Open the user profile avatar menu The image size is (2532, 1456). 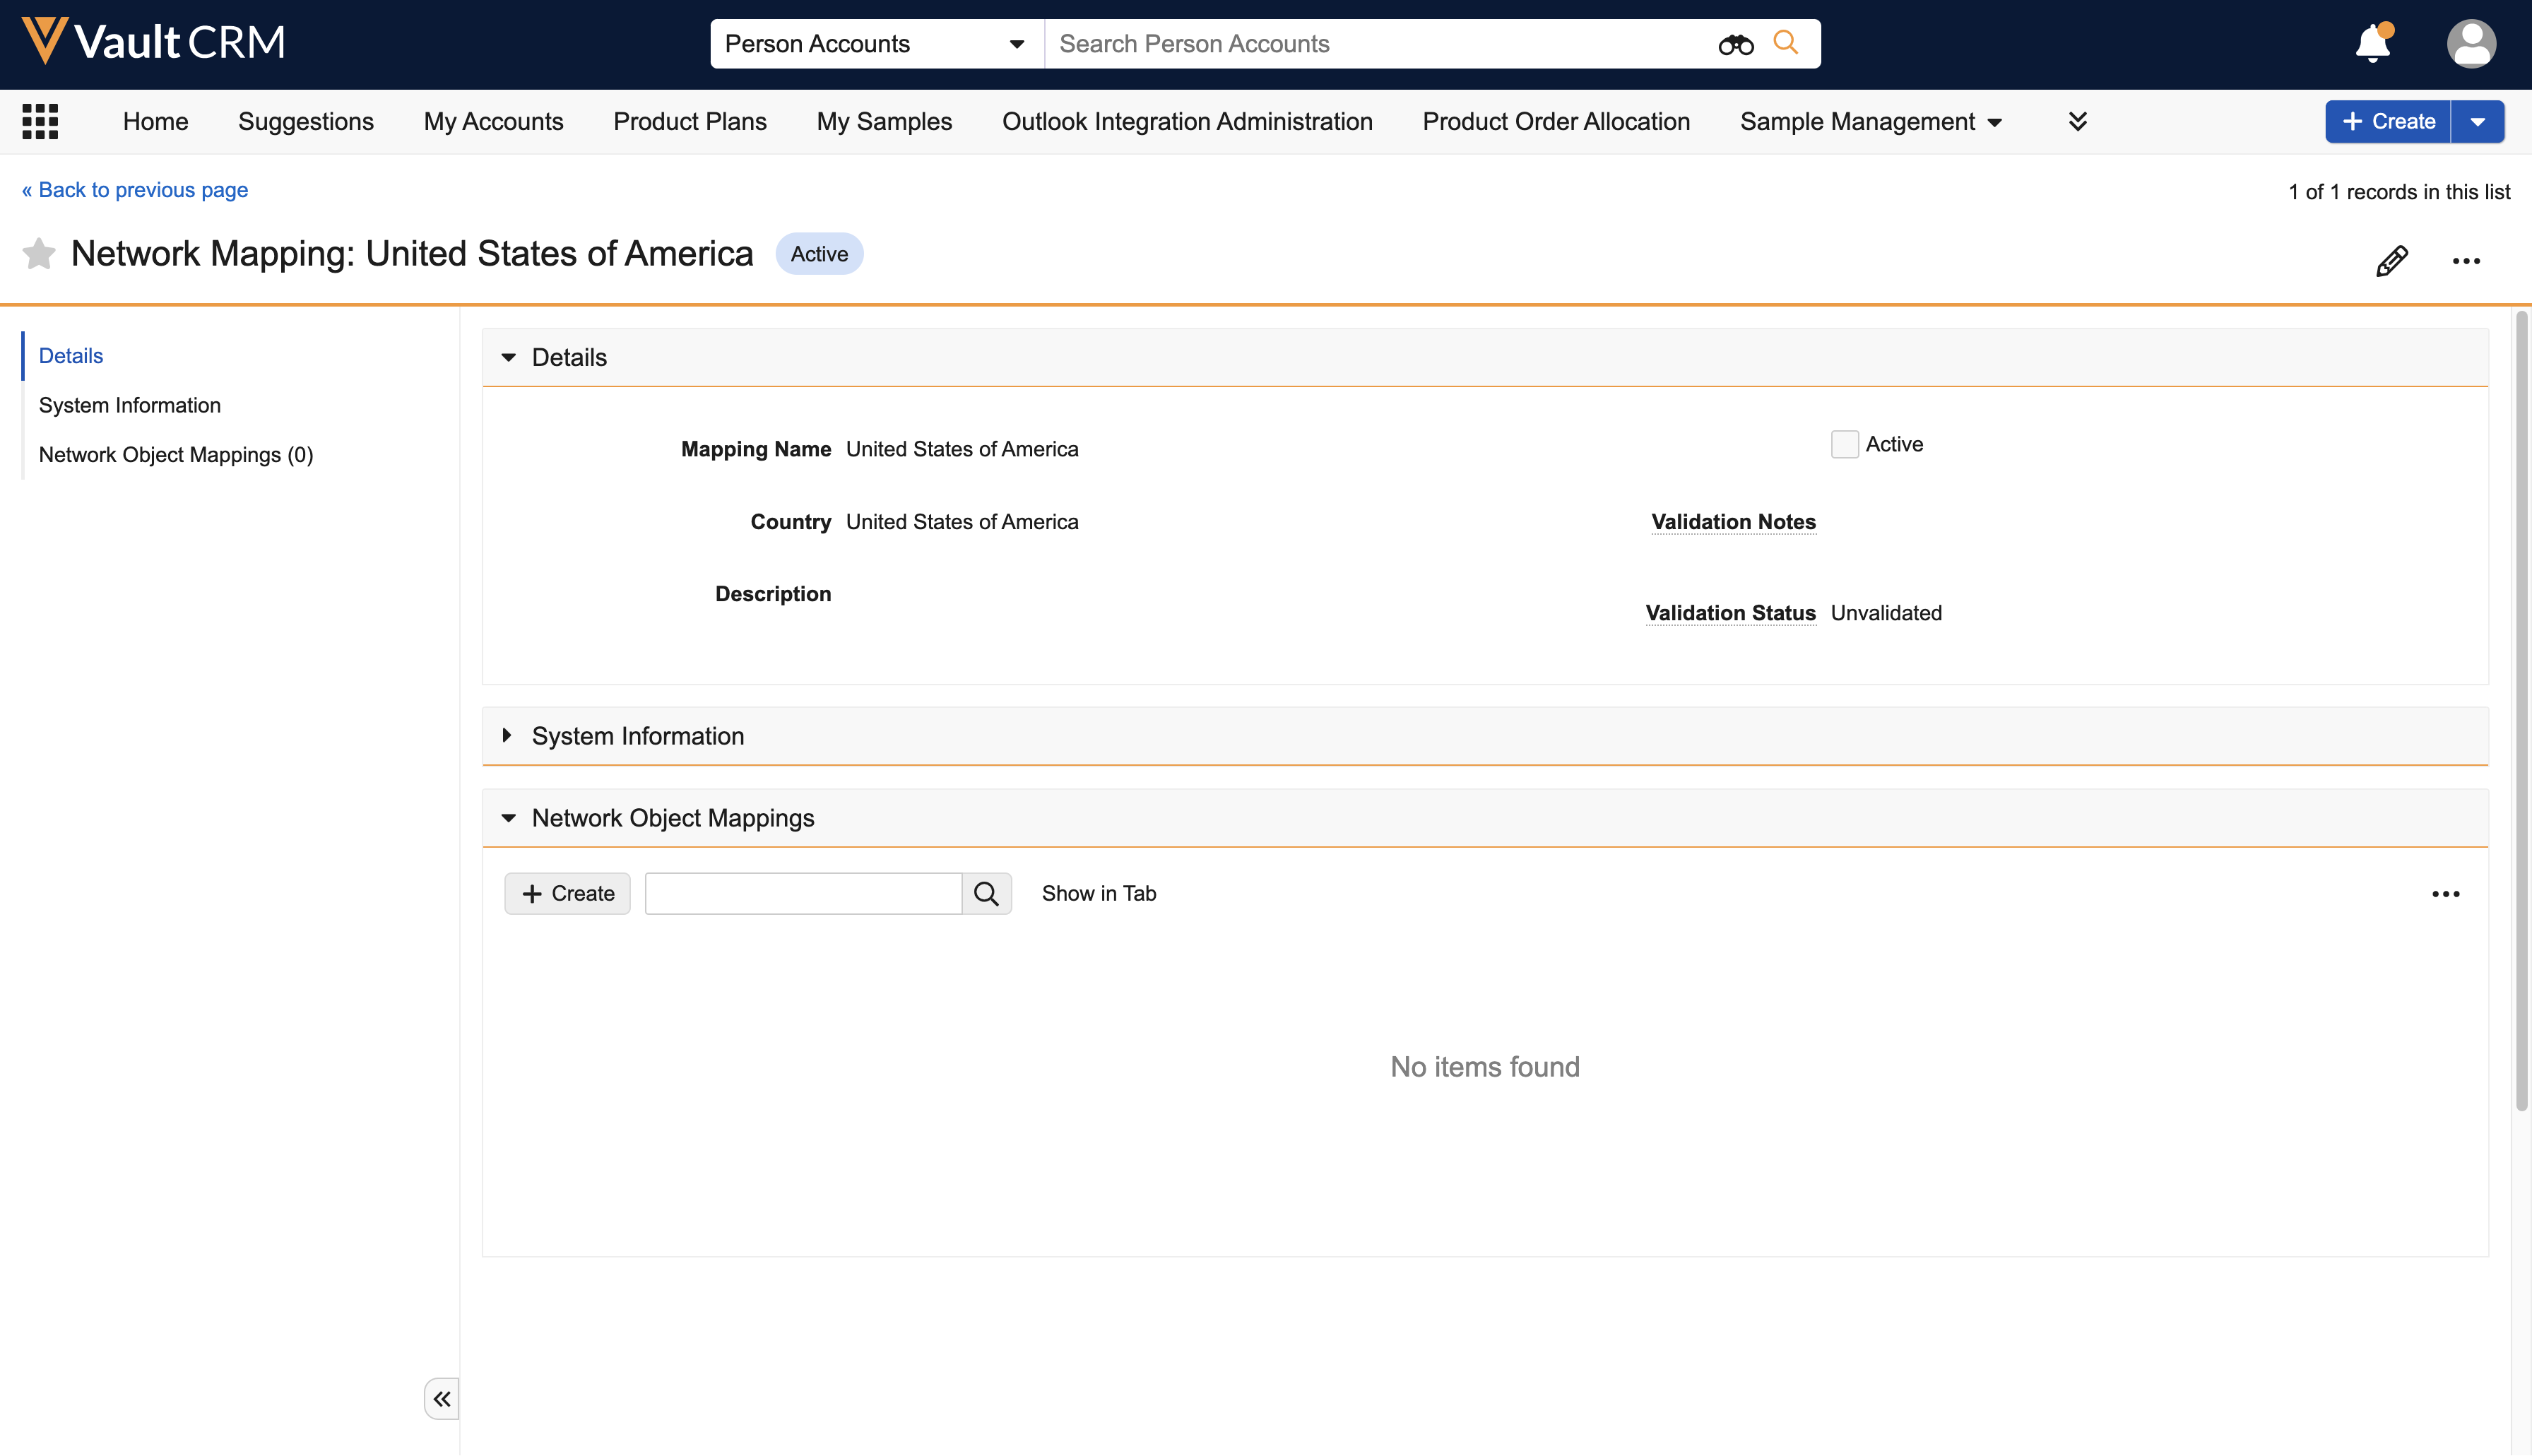point(2470,44)
